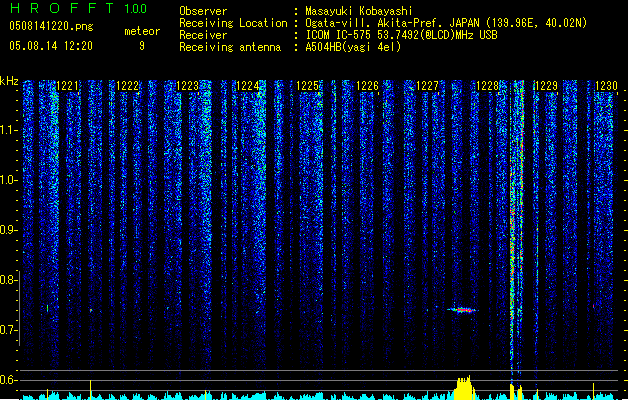
Task: Click the 1221 time marker
Action: [67, 86]
